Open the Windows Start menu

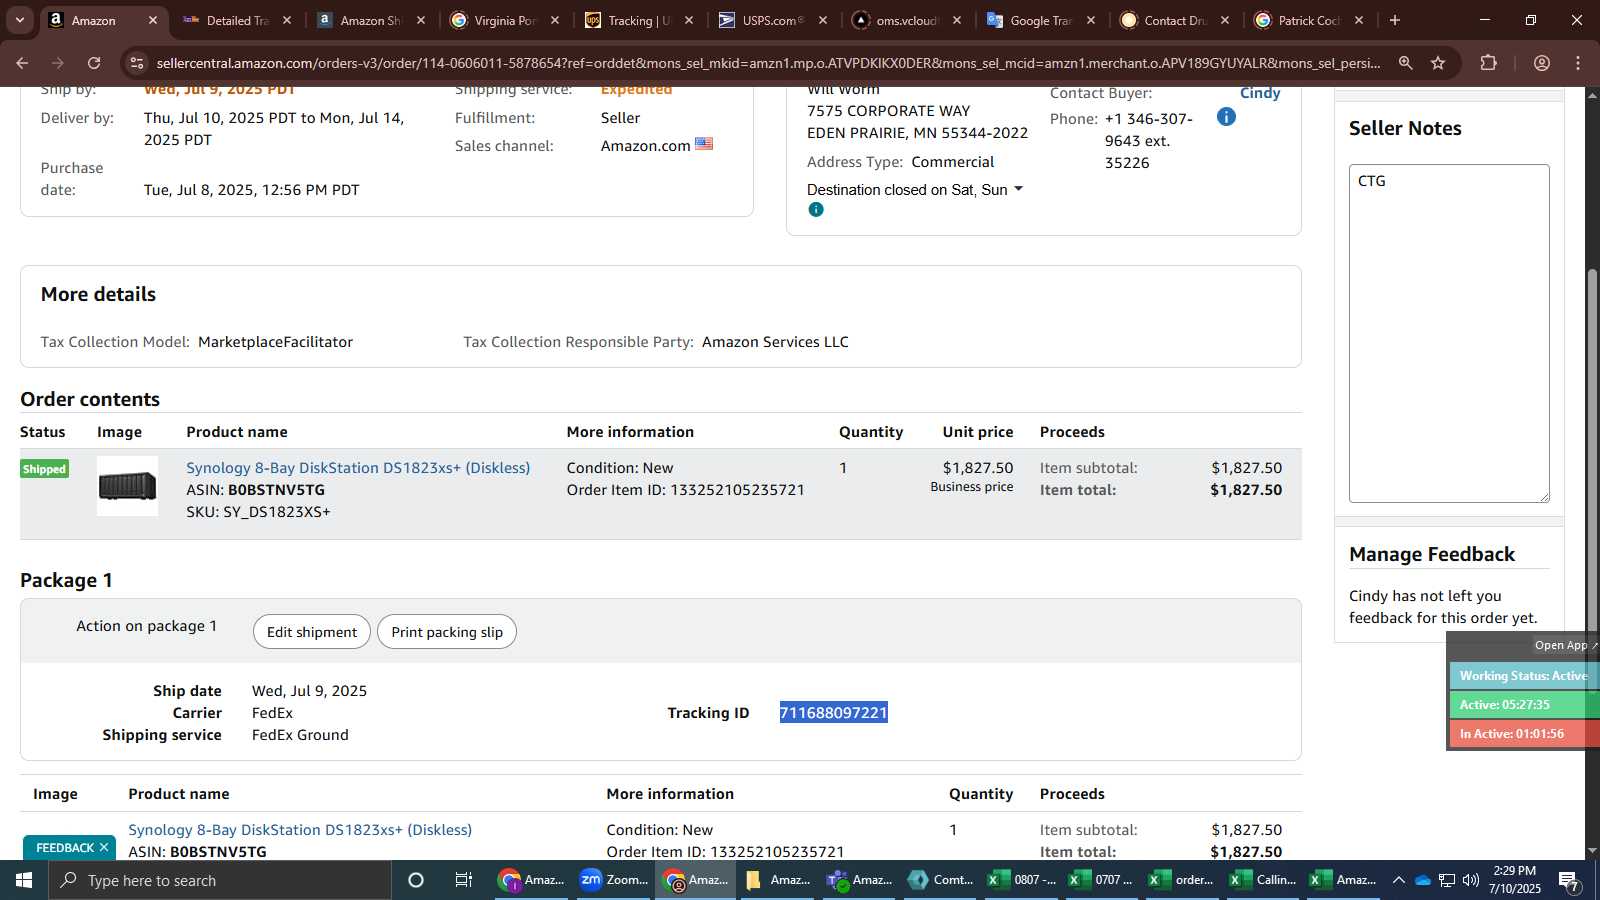[24, 880]
